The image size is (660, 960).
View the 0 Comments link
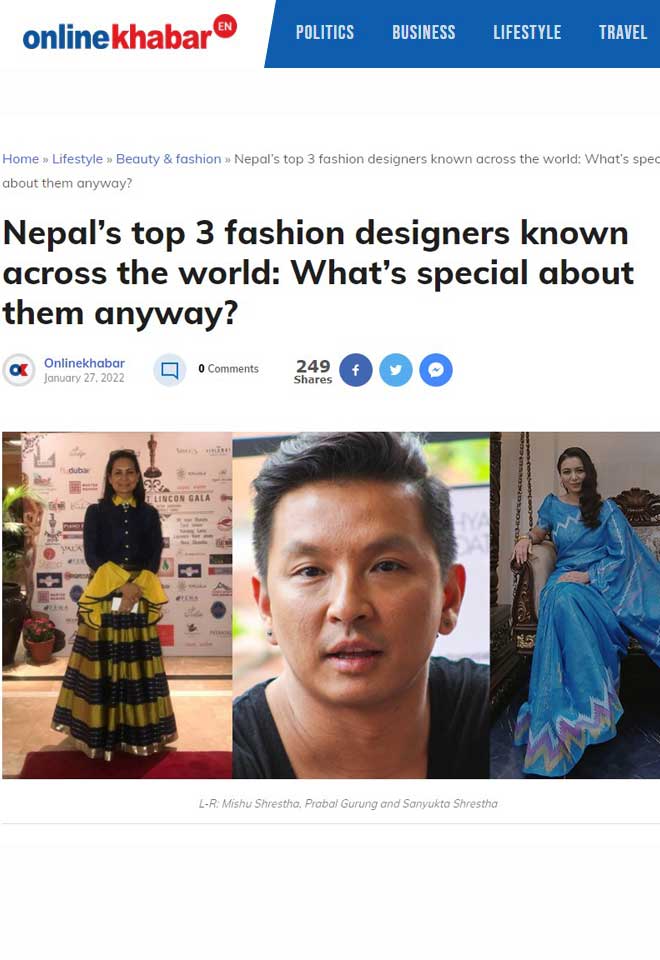[x=228, y=369]
